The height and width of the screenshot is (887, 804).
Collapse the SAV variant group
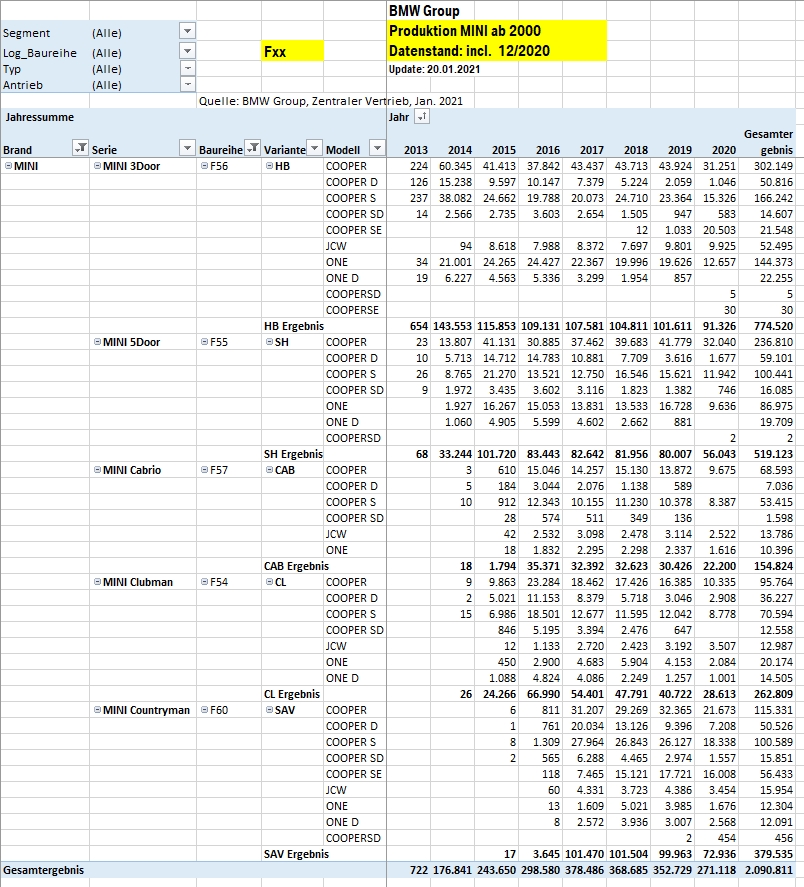[269, 710]
